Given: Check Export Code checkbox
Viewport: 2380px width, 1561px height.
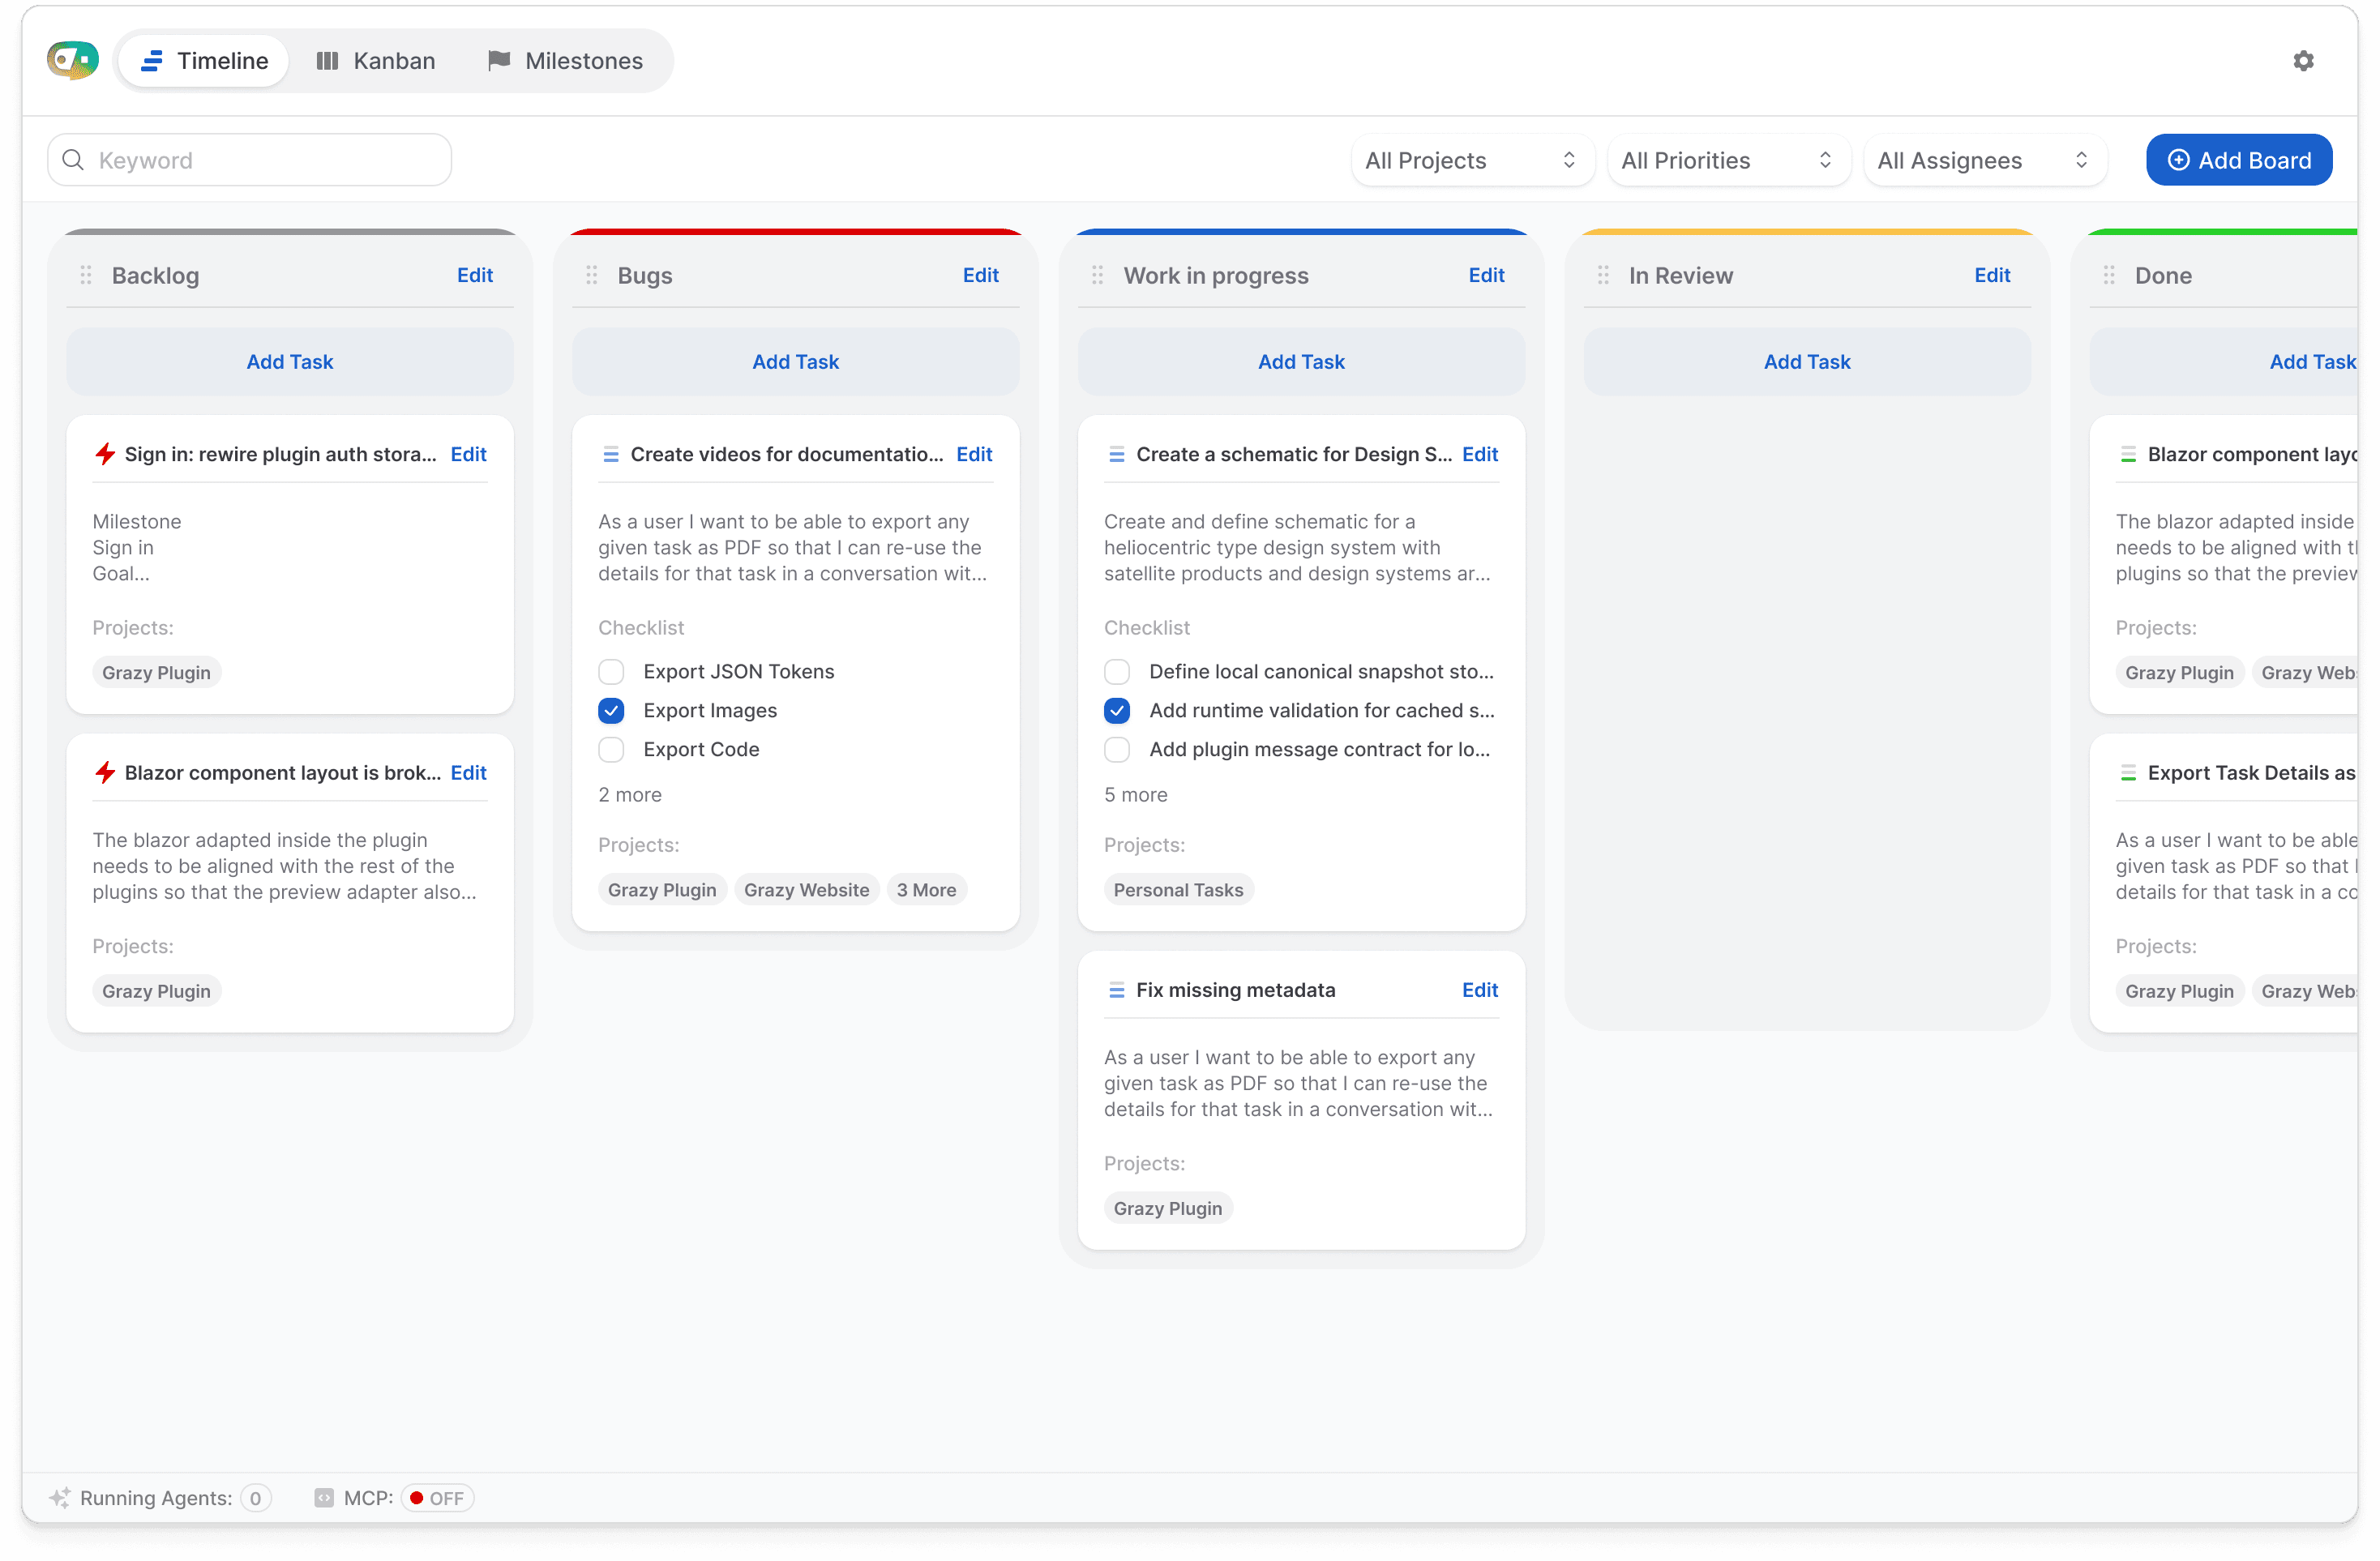Looking at the screenshot, I should [x=611, y=750].
